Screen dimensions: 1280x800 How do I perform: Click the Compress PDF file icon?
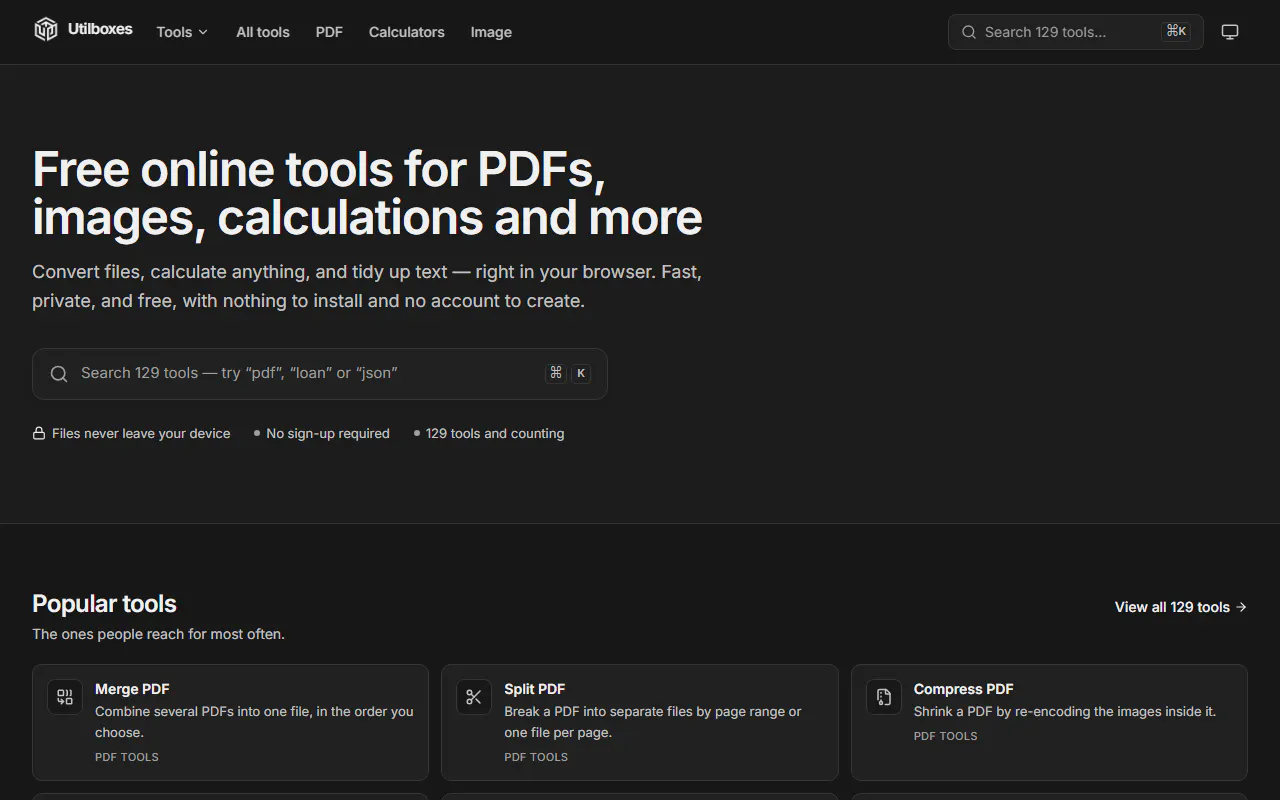(x=884, y=697)
